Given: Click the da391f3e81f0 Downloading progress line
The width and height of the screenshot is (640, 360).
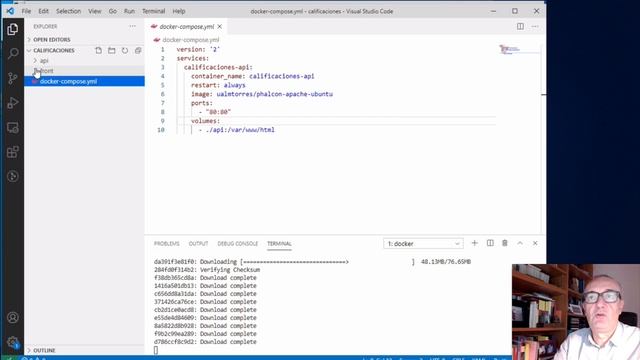Looking at the screenshot, I should pos(312,262).
